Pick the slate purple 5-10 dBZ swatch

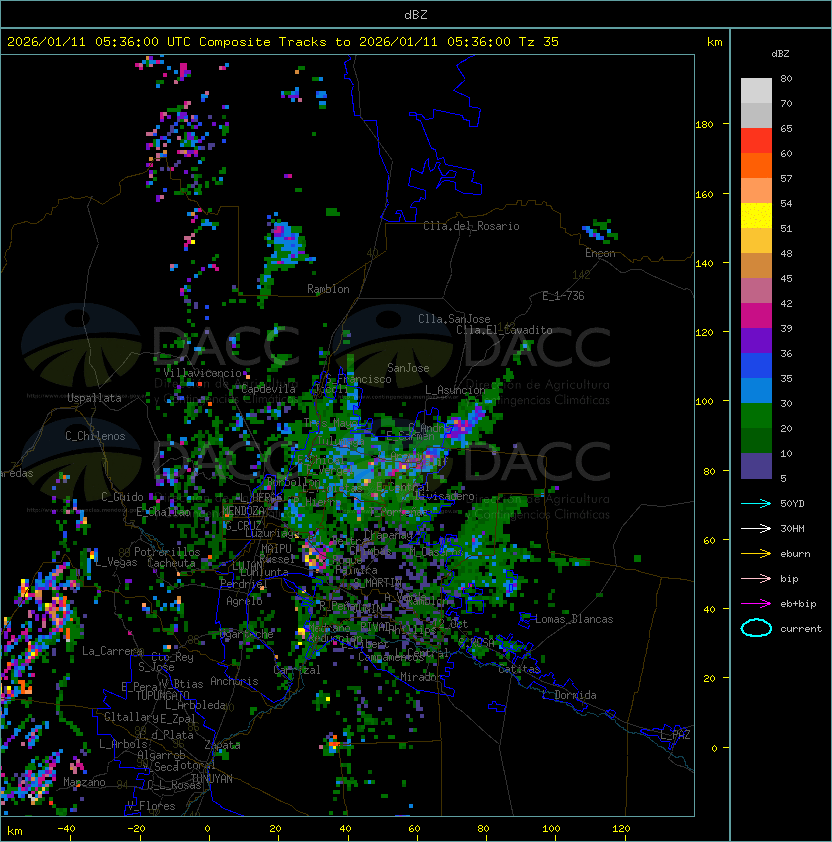(x=756, y=466)
